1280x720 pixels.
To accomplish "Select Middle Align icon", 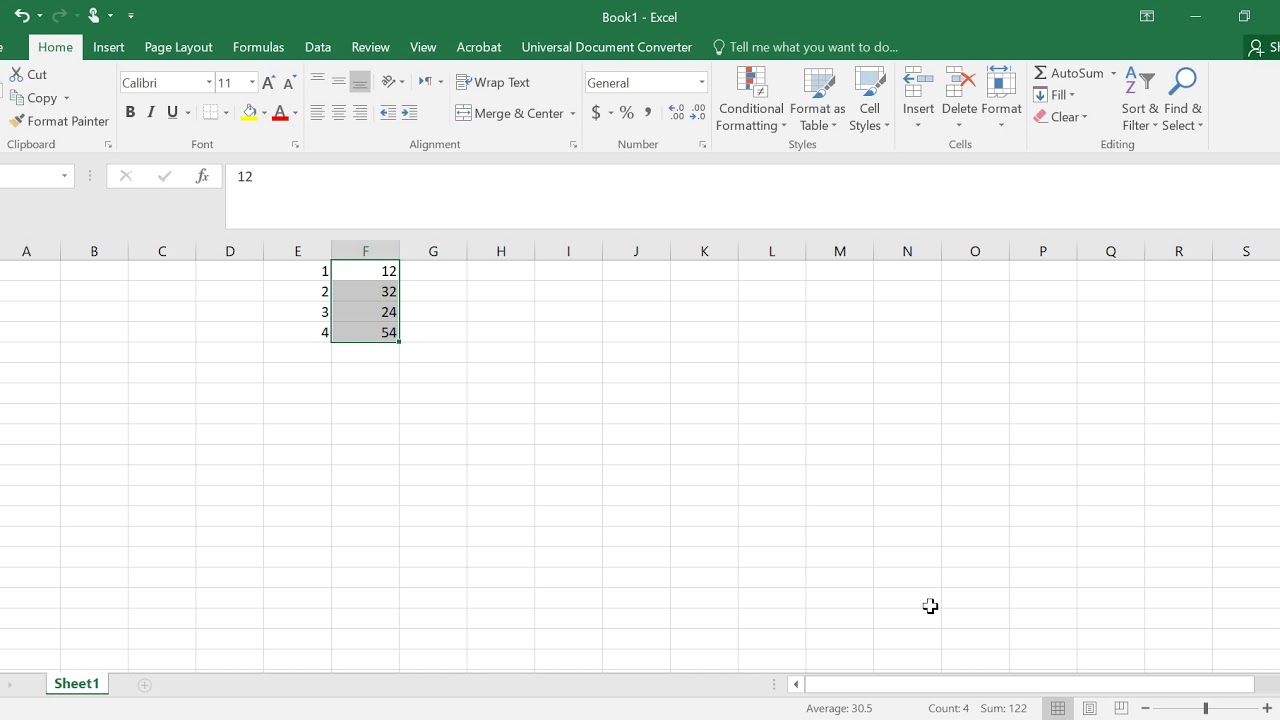I will [x=338, y=82].
